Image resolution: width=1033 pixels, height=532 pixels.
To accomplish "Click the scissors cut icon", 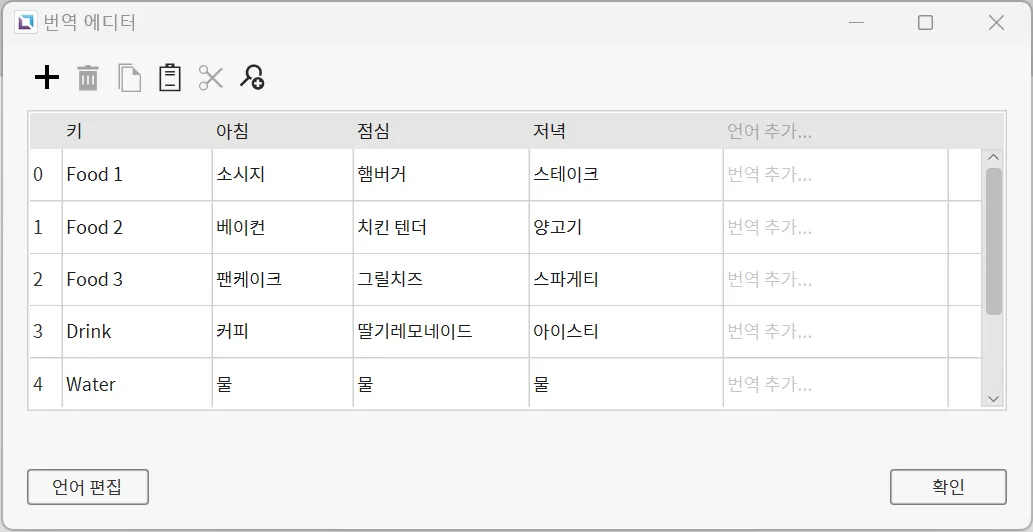I will pos(210,78).
